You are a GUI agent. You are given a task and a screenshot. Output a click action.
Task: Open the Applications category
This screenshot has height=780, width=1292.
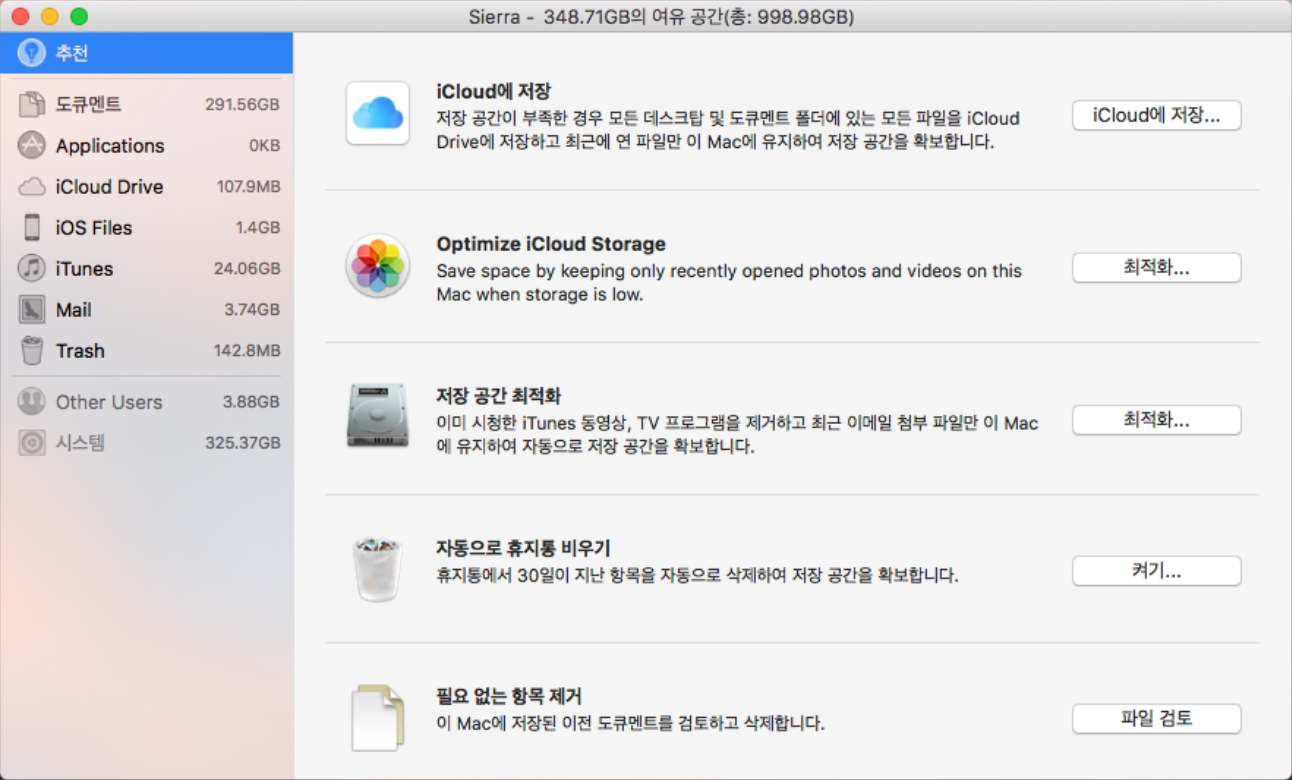point(146,145)
